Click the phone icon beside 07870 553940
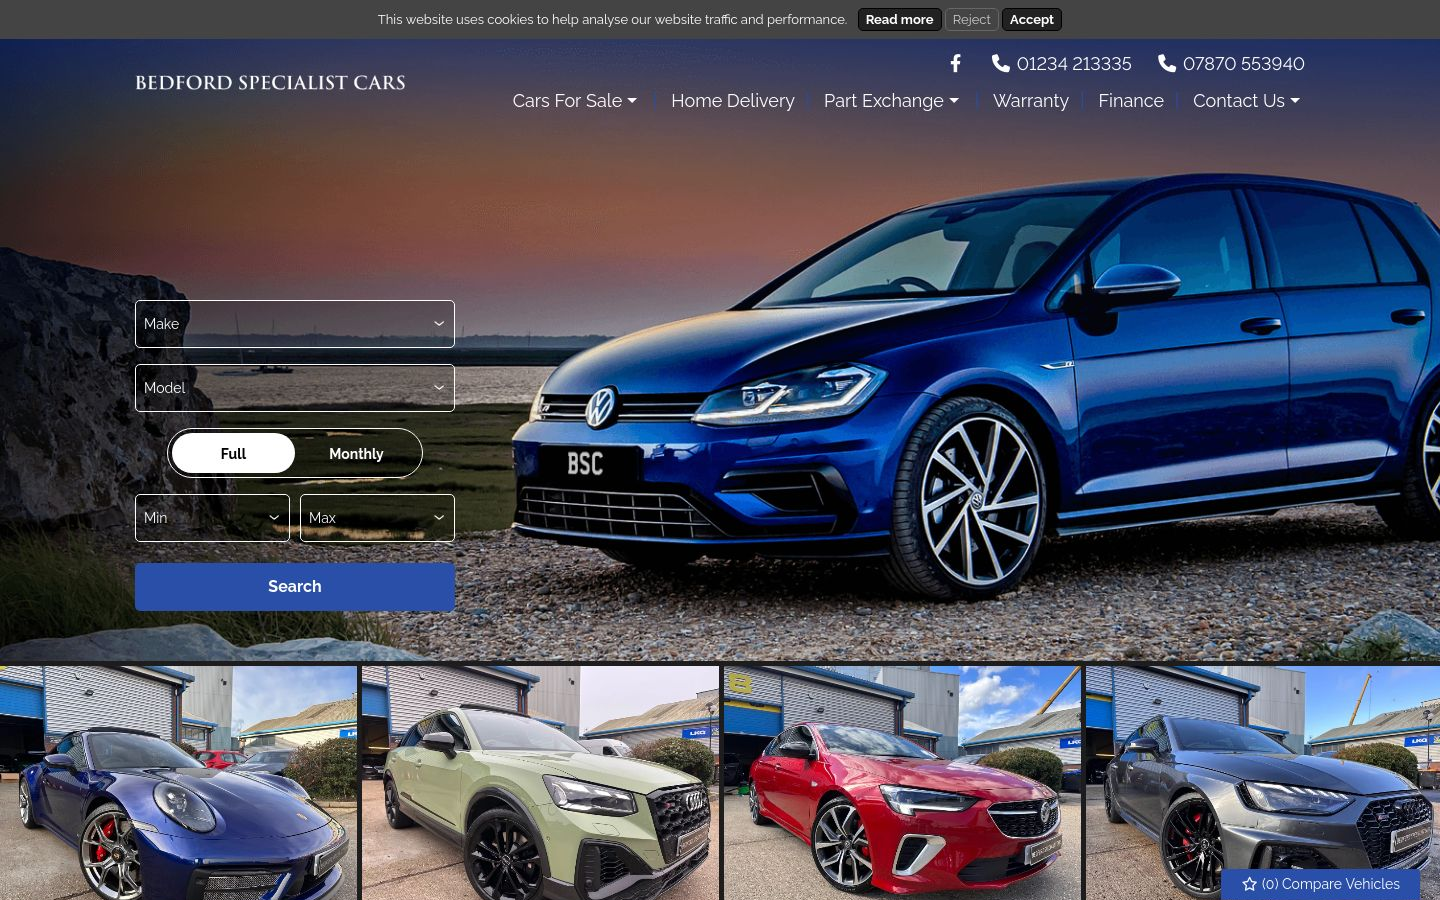This screenshot has width=1440, height=900. tap(1167, 64)
